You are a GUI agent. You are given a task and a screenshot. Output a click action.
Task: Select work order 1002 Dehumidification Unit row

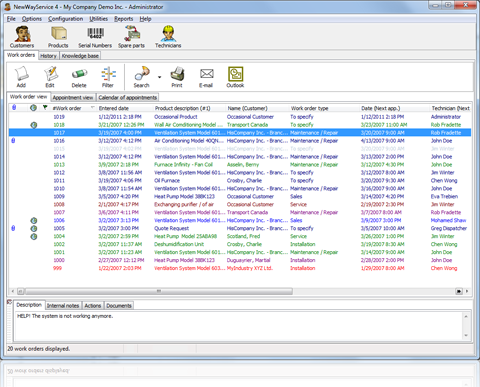pyautogui.click(x=240, y=244)
